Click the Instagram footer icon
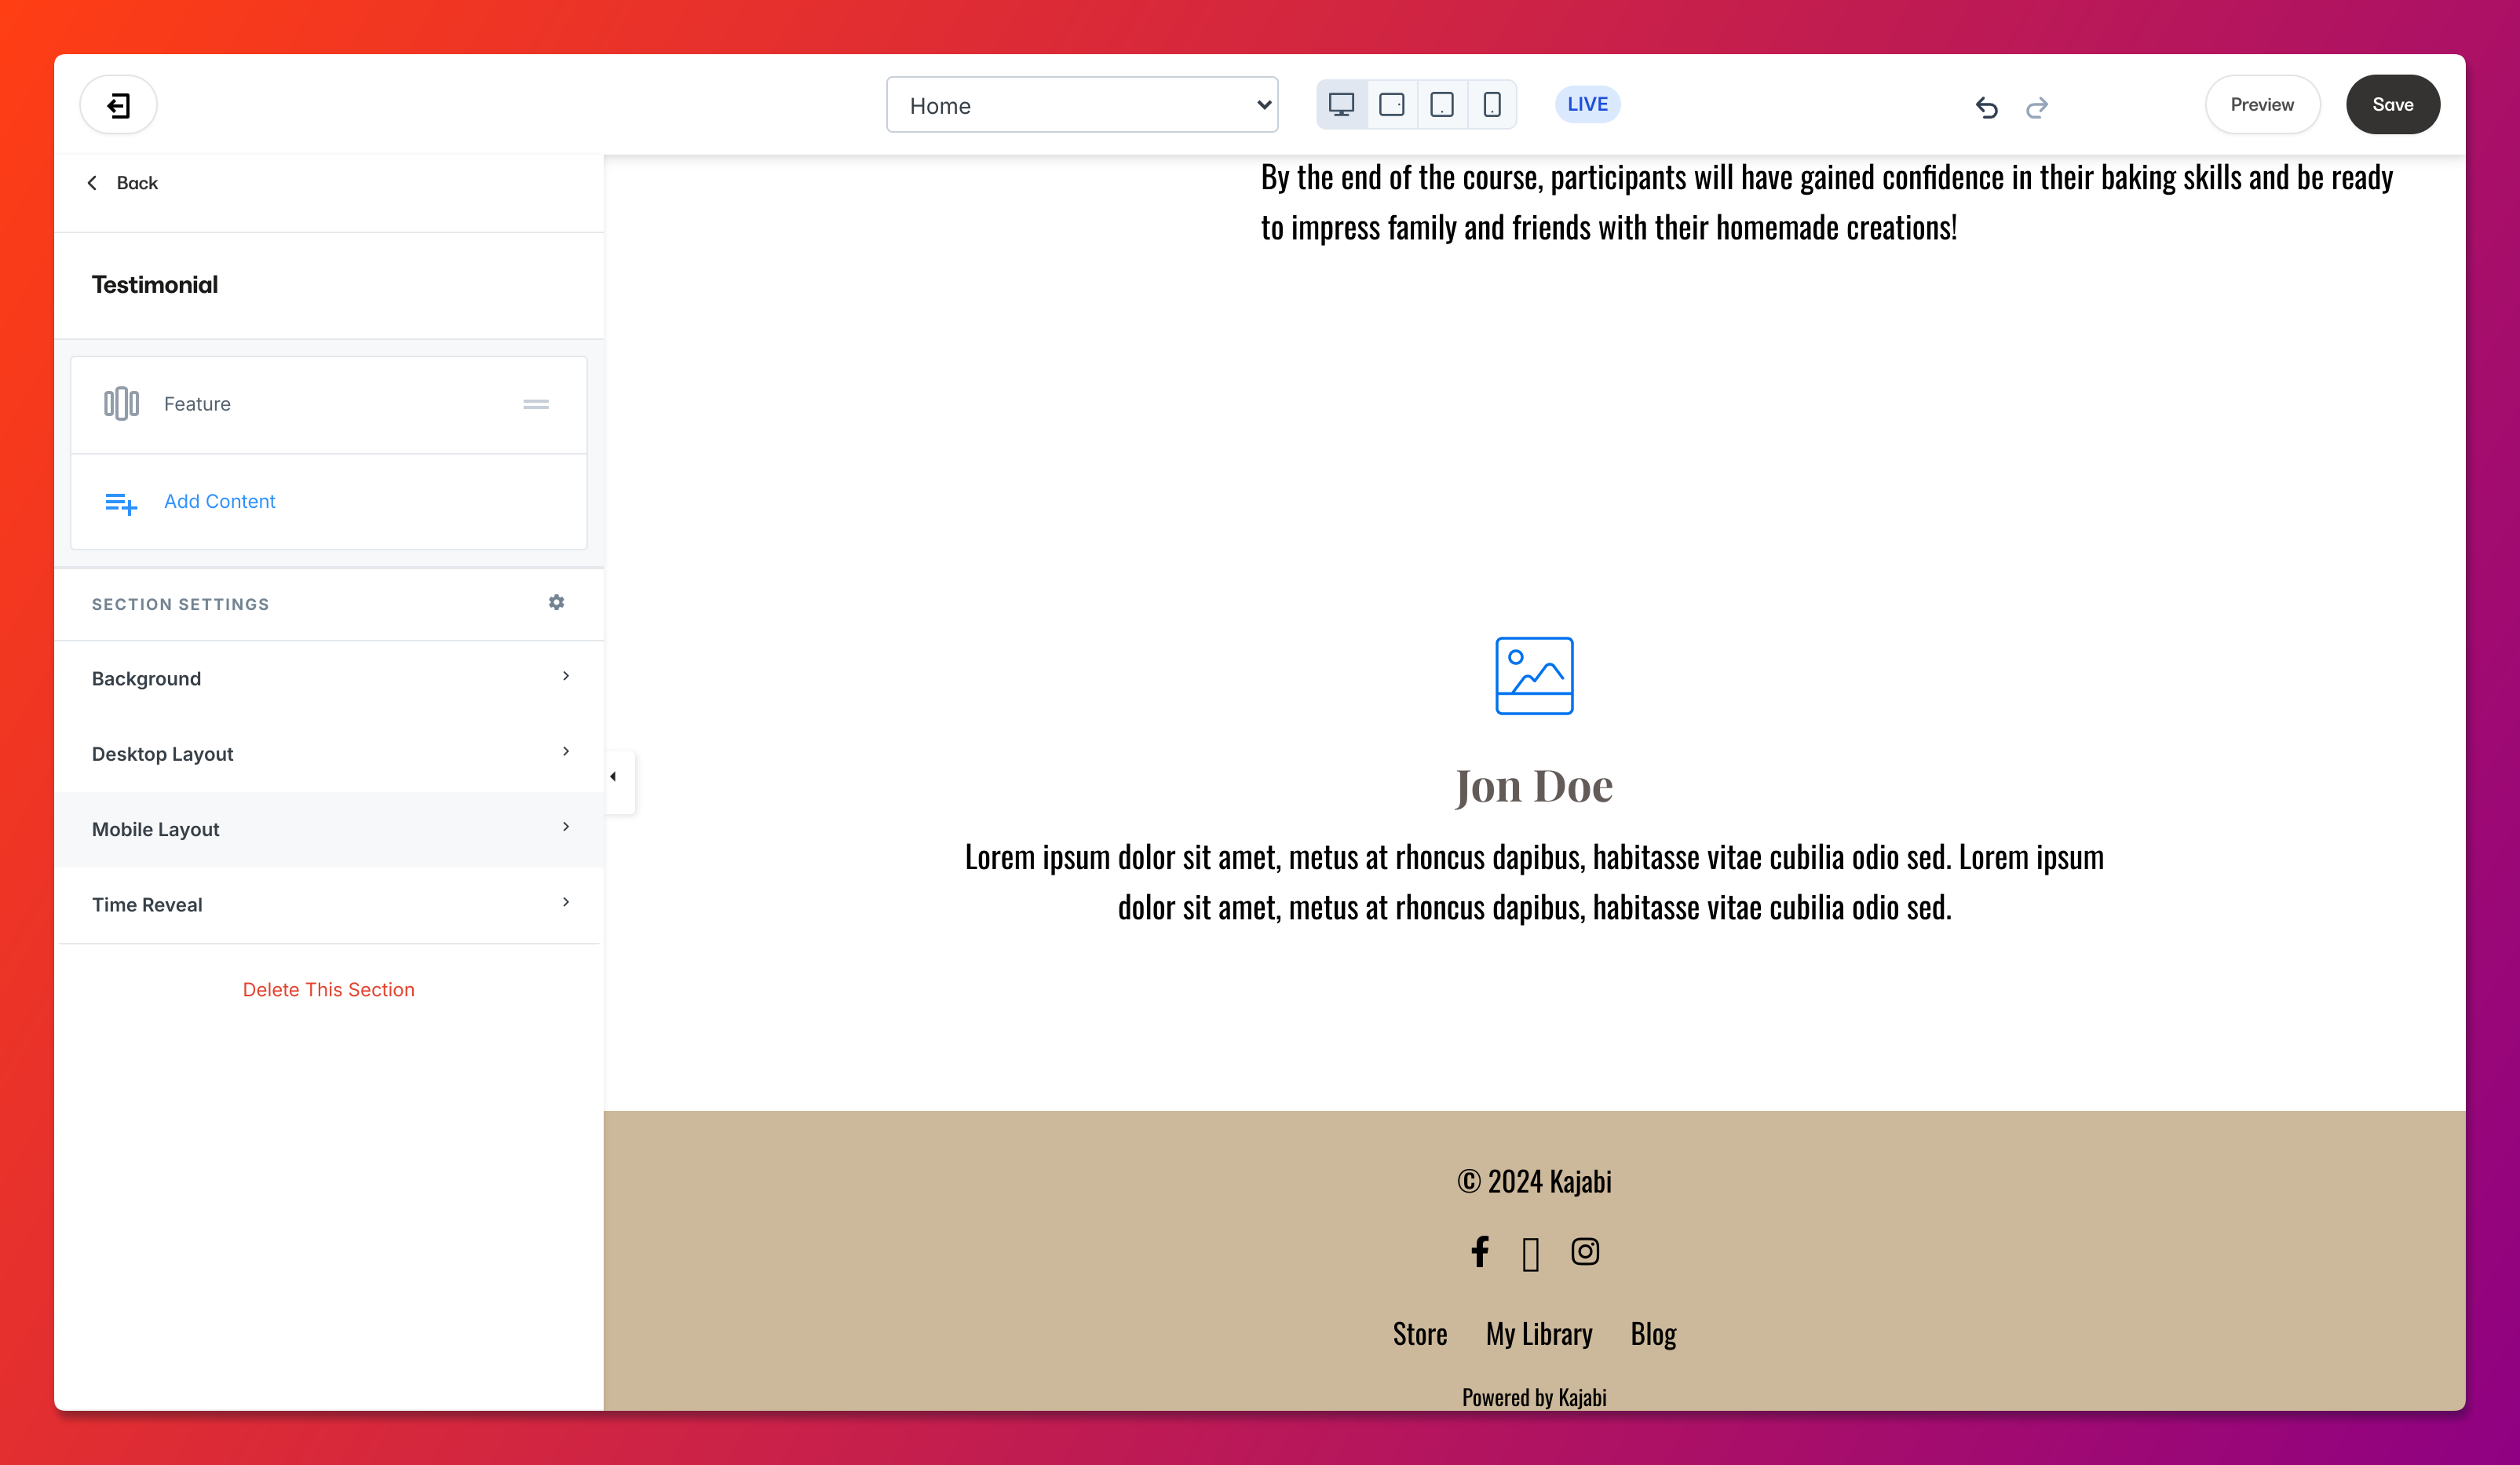2520x1465 pixels. [x=1585, y=1251]
